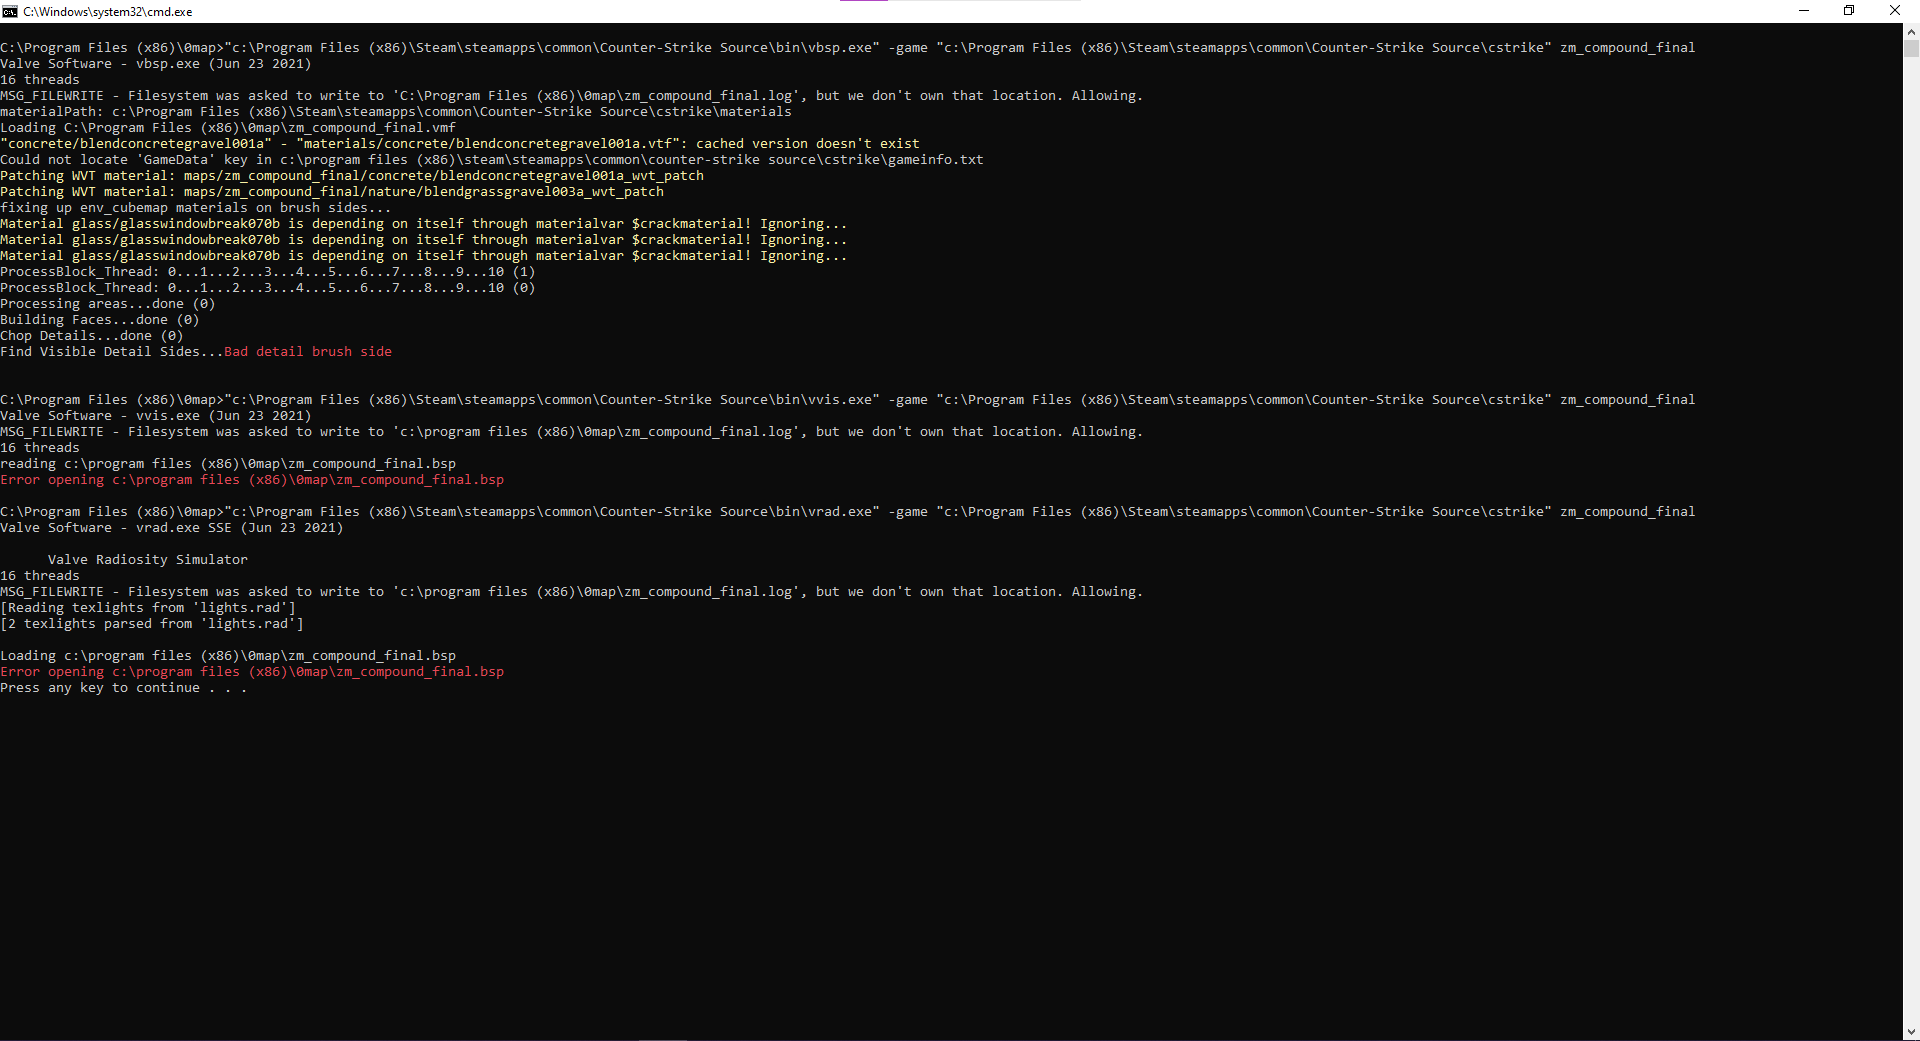Click the 'Press any key to continue' line
Viewport: 1920px width, 1041px height.
(x=124, y=688)
